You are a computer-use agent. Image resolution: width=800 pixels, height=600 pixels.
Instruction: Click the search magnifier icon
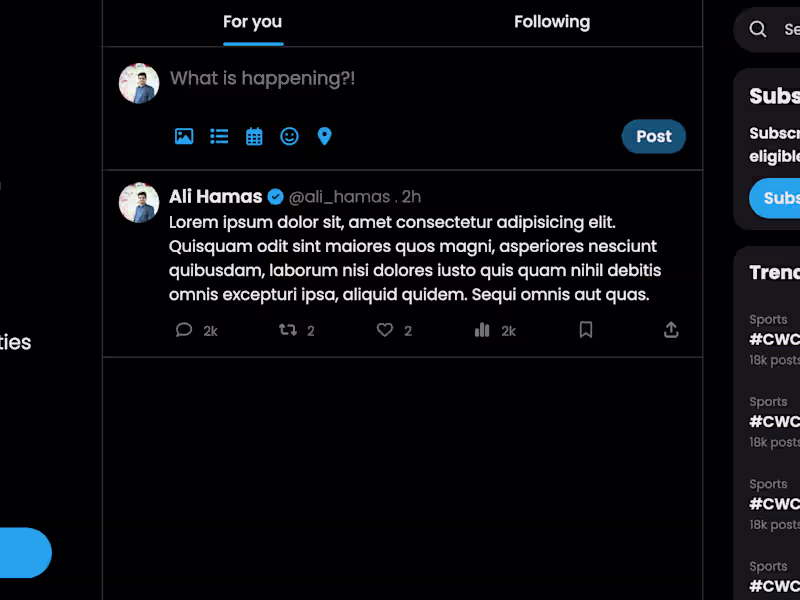pyautogui.click(x=758, y=29)
